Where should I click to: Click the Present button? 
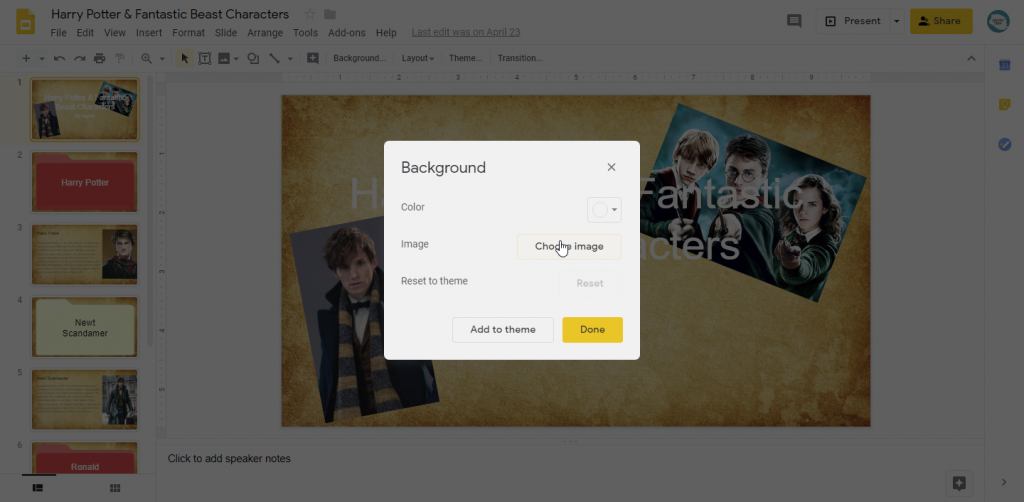(852, 21)
